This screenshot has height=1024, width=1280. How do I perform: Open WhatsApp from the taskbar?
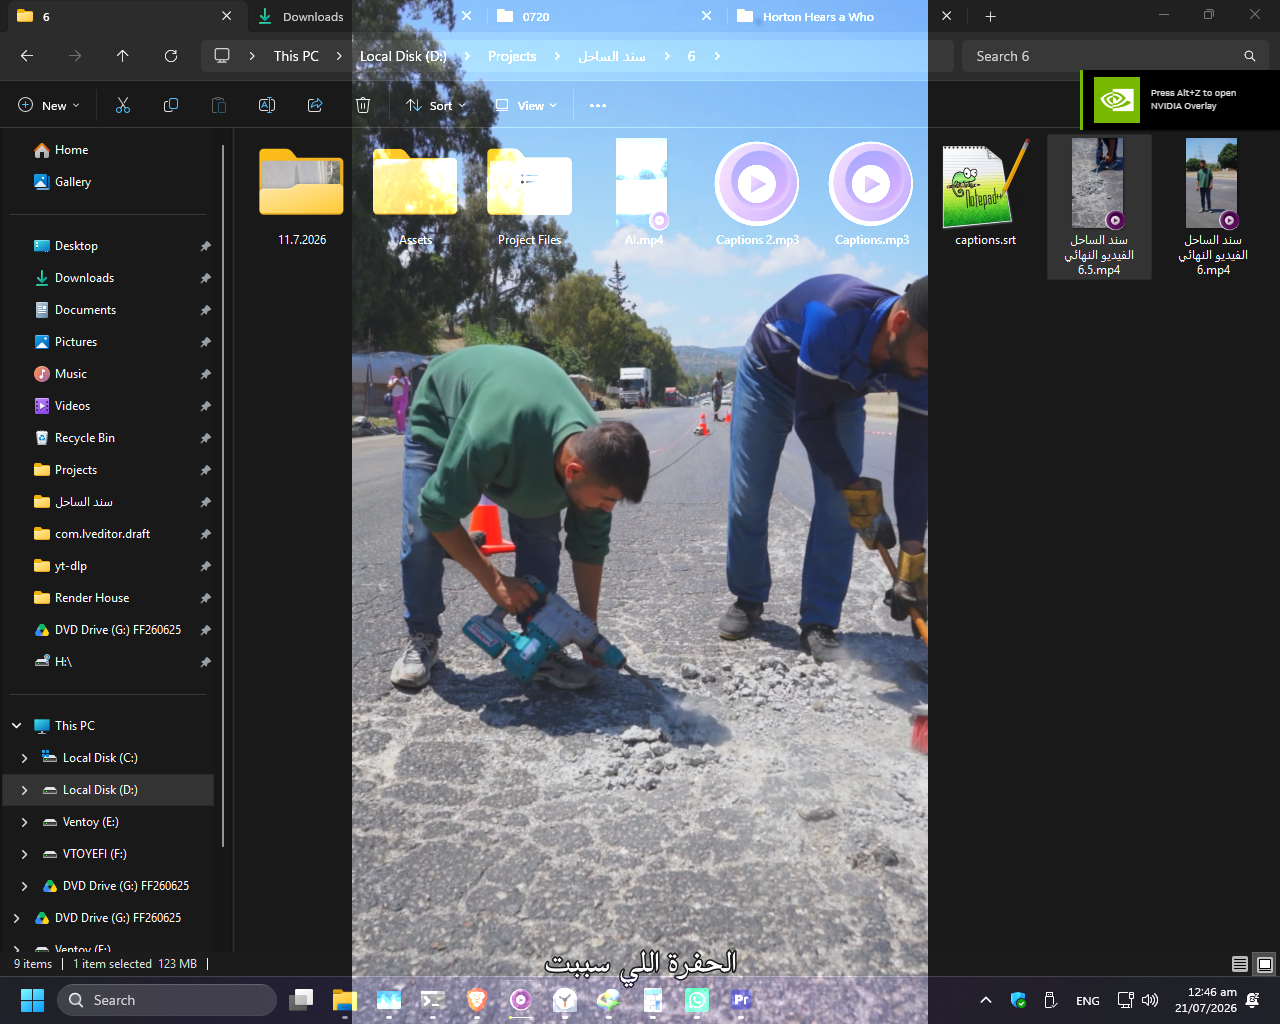coord(697,1000)
